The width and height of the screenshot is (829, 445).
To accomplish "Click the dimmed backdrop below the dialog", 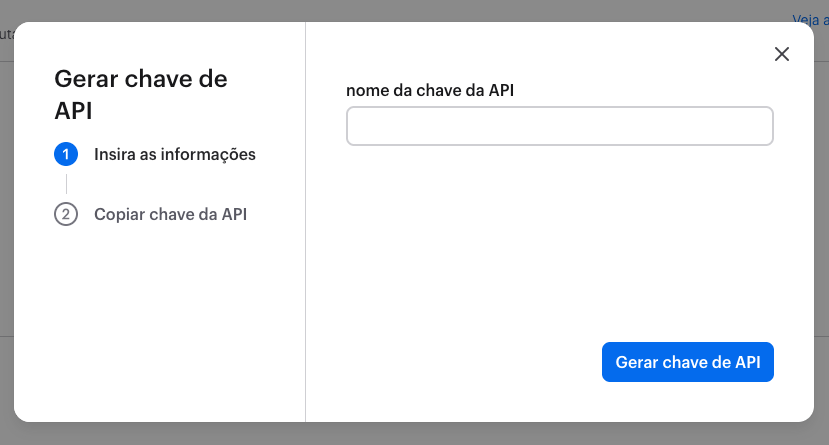I will click(400, 434).
